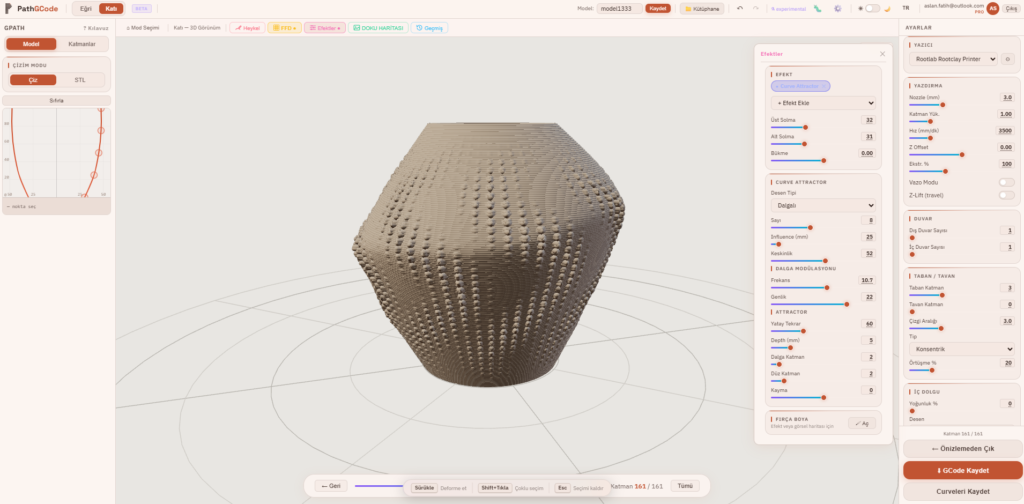1024x504 pixels.
Task: Remove the Curve Attractor effect chip
Action: click(x=824, y=86)
